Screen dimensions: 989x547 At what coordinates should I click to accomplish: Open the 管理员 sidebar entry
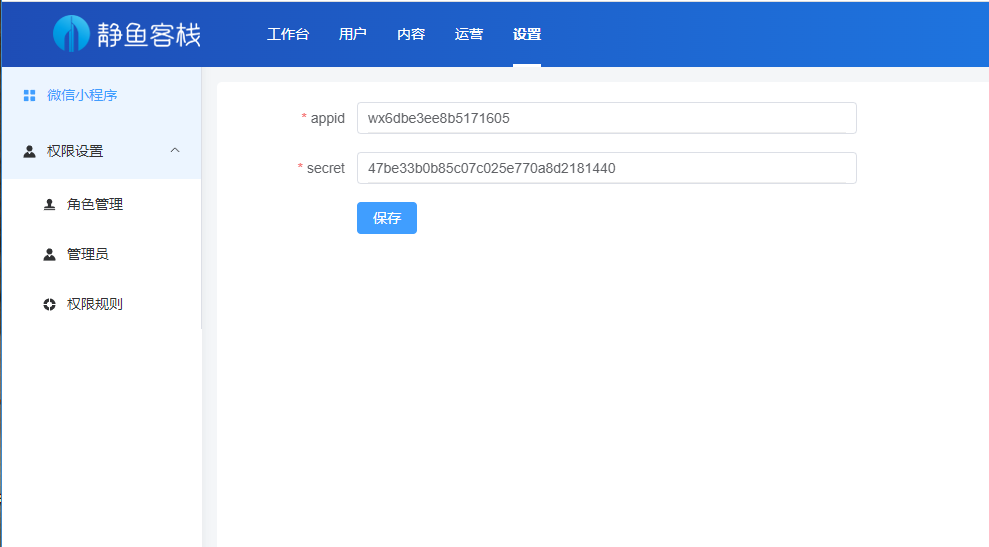pyautogui.click(x=88, y=255)
